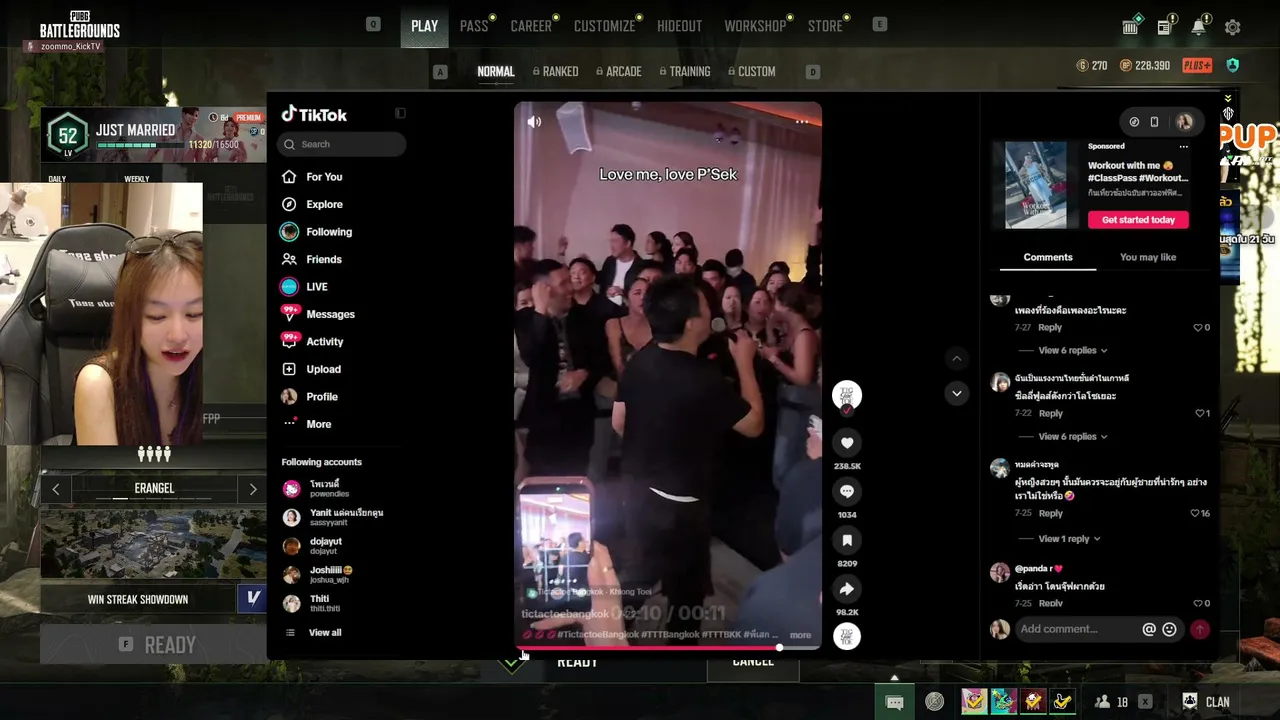Bookmark the TikTok video

[847, 540]
